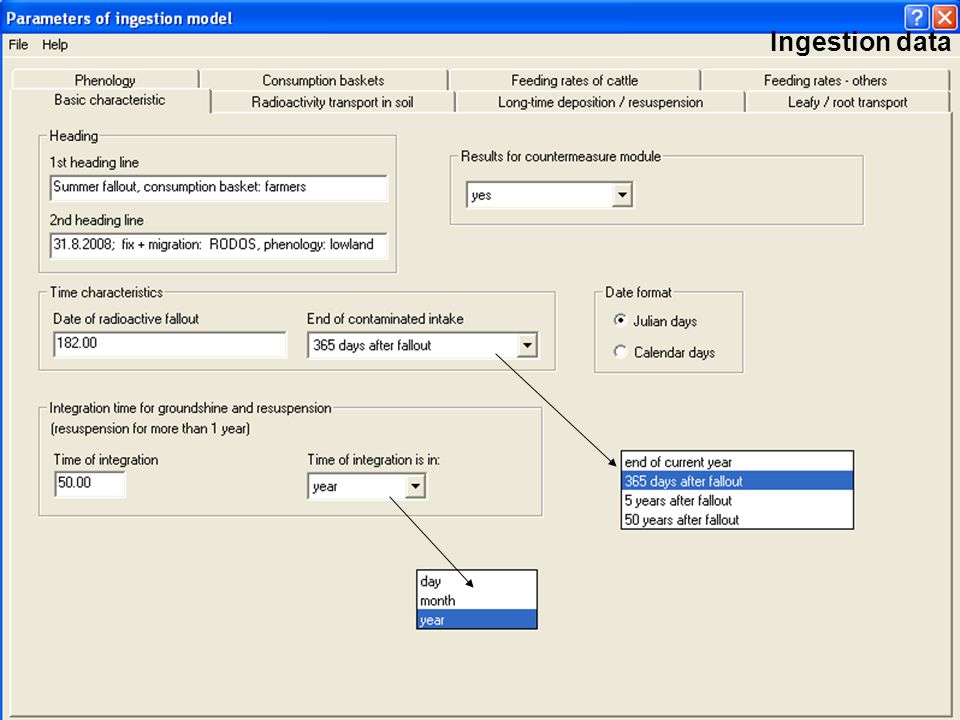Click the 1st heading line text field
960x720 pixels.
pyautogui.click(x=219, y=187)
